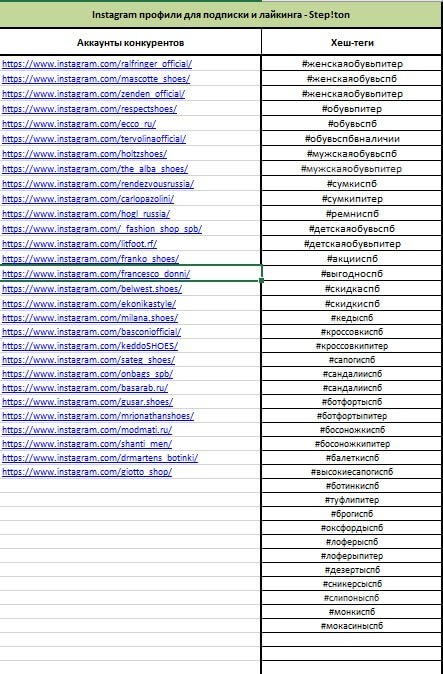Select the '#кроссовкипитер' cell
This screenshot has height=674, width=443.
352,346
